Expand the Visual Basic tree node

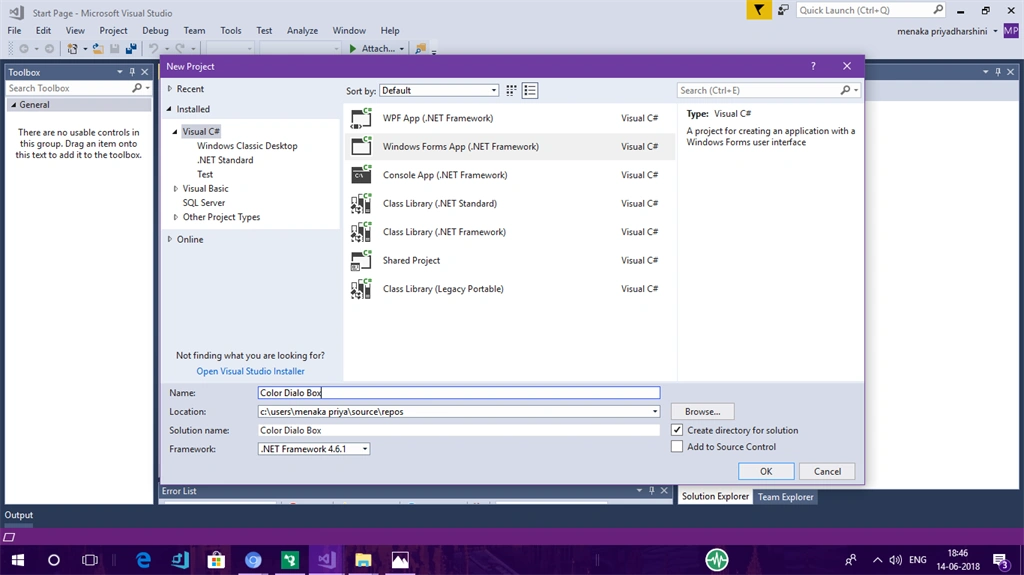(x=176, y=188)
